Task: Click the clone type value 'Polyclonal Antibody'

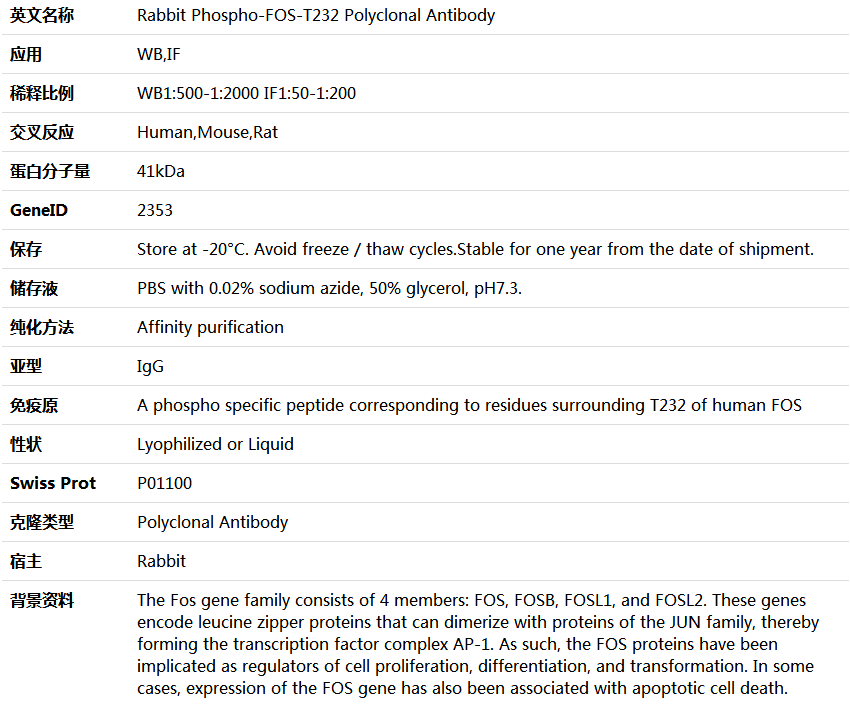Action: 212,522
